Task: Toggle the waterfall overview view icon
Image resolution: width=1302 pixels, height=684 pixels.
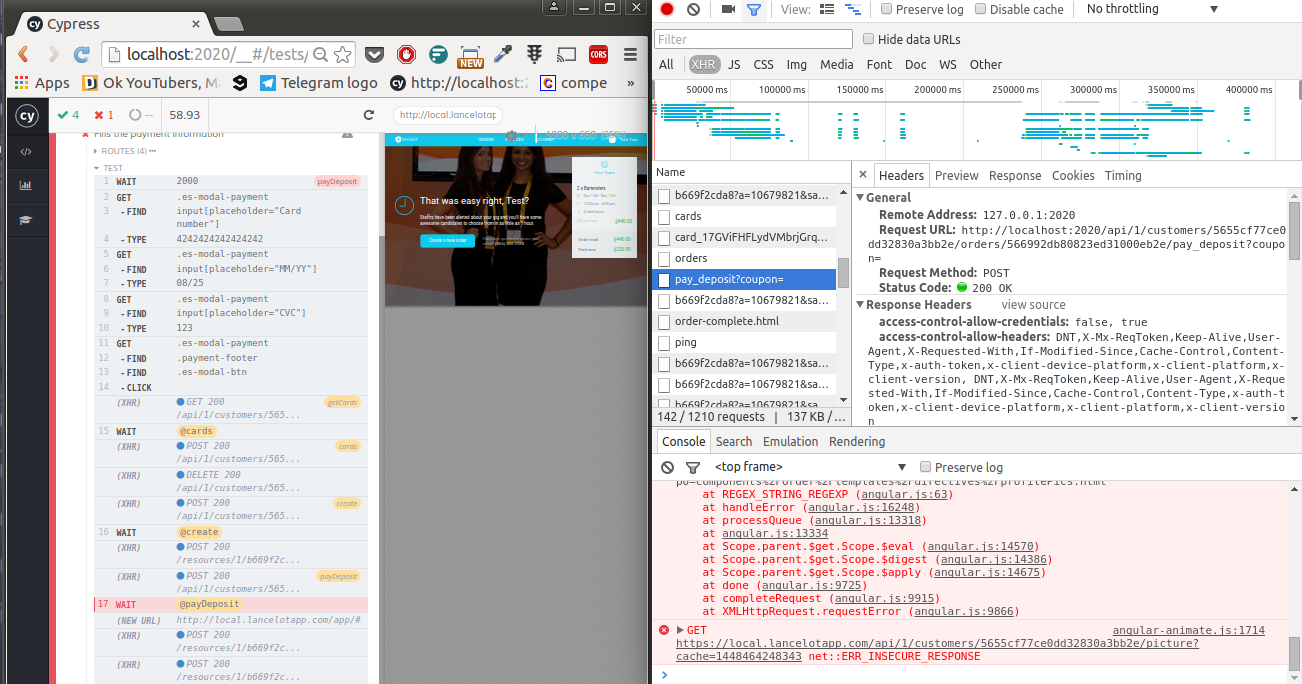Action: click(x=853, y=9)
